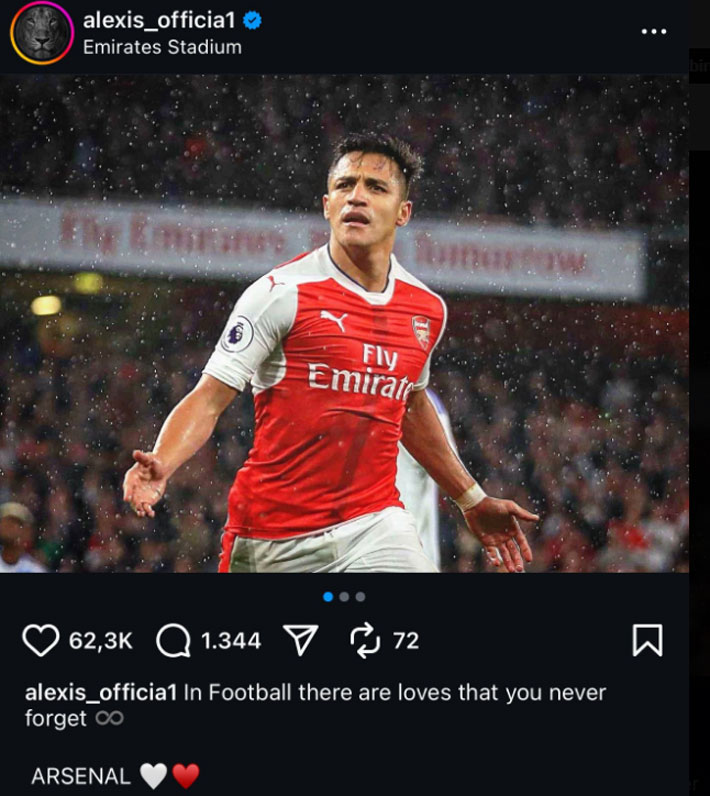Open alexis_officia1 profile from header username
The height and width of the screenshot is (796, 710).
pyautogui.click(x=159, y=21)
